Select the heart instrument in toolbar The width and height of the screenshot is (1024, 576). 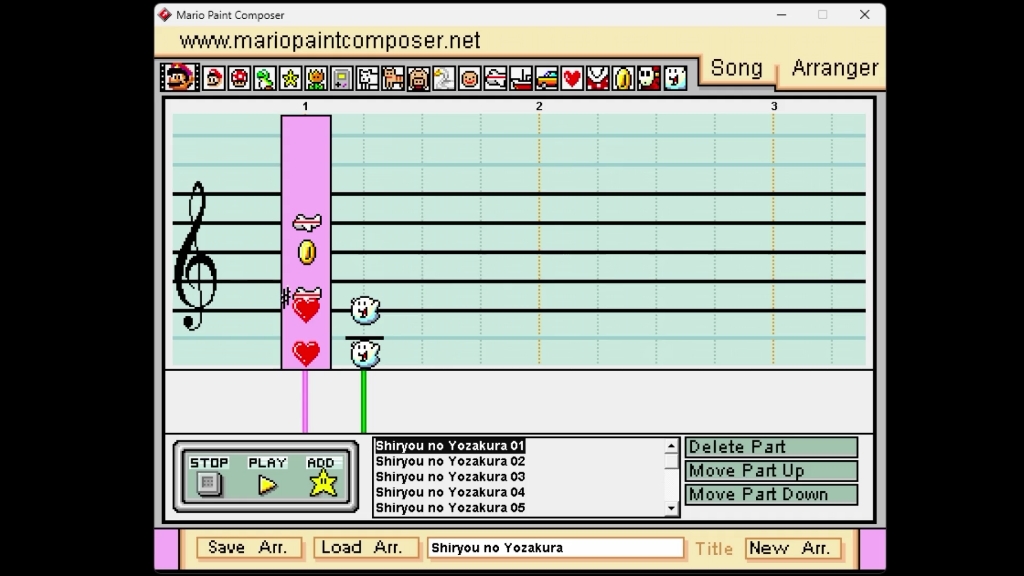click(x=572, y=78)
